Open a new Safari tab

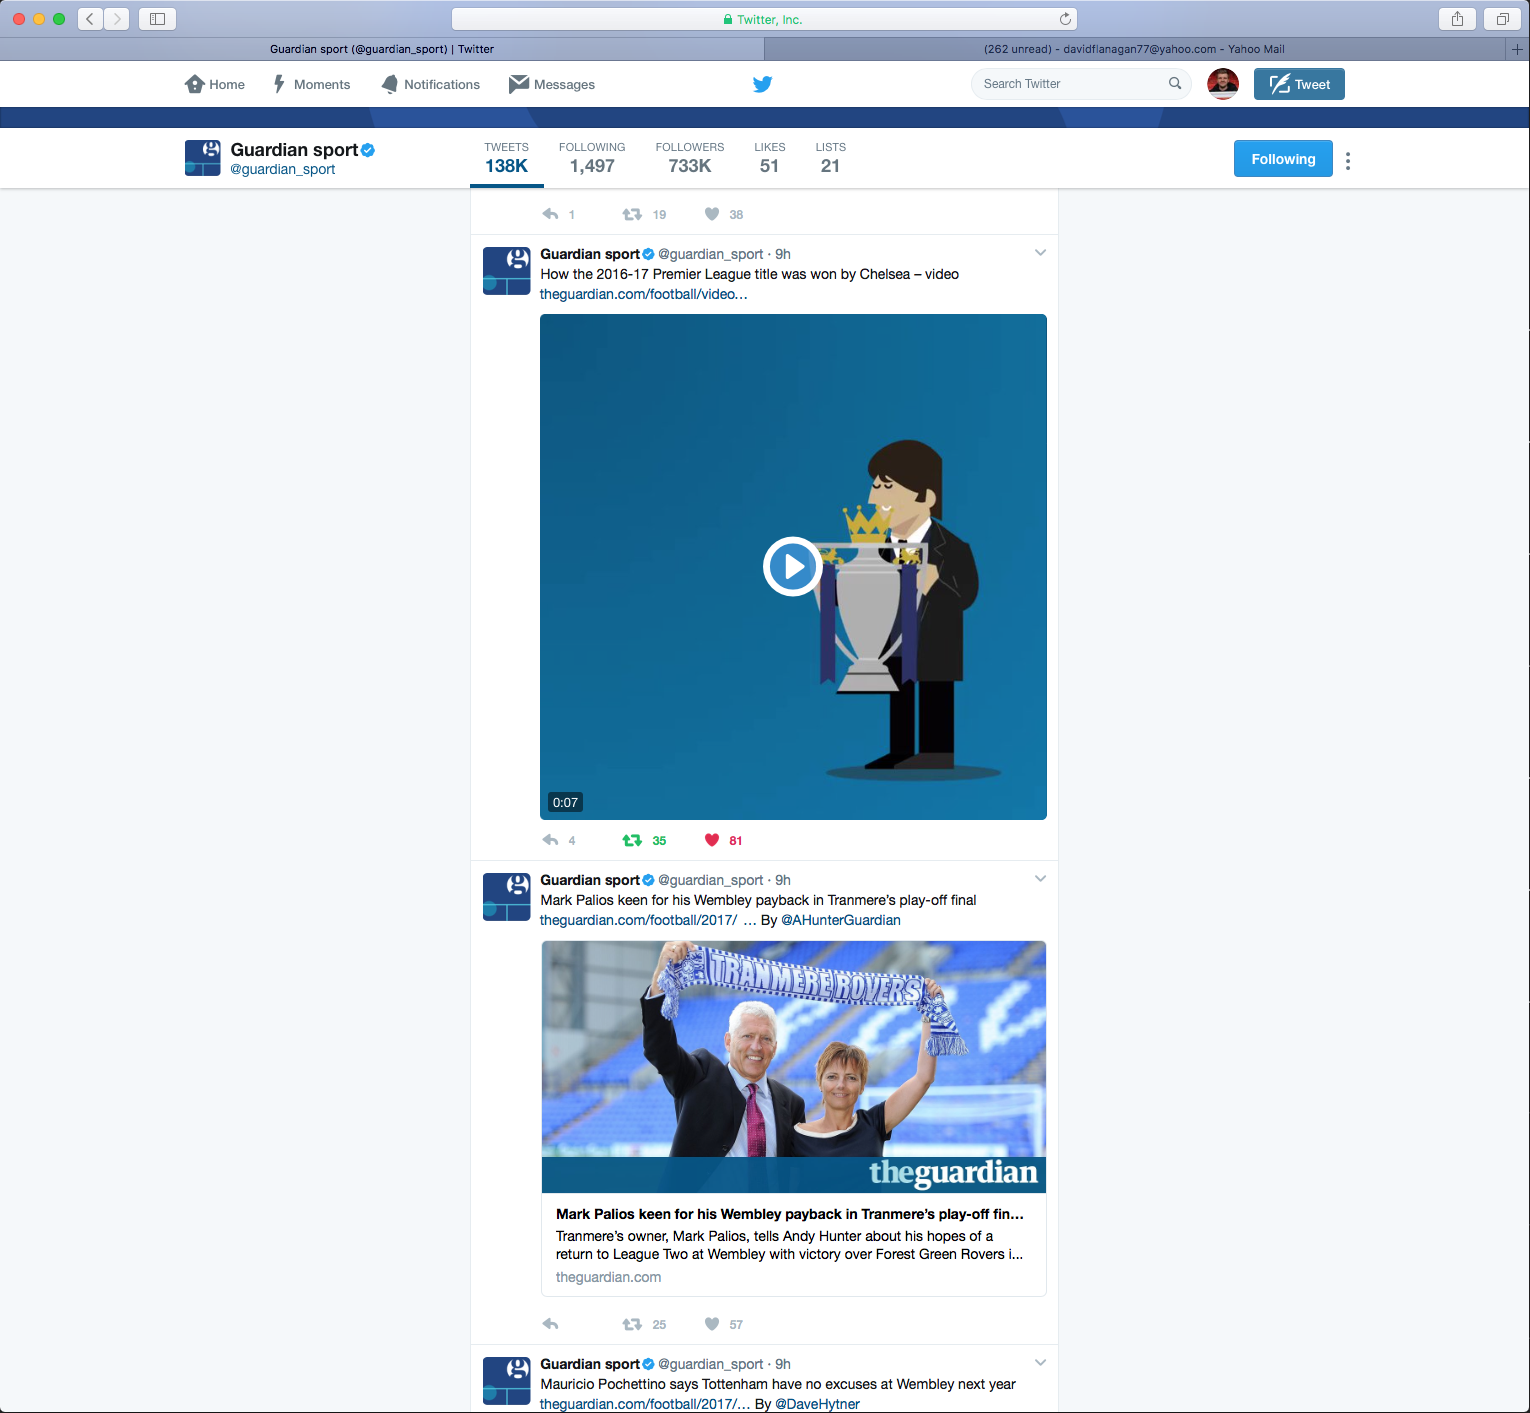1517,49
